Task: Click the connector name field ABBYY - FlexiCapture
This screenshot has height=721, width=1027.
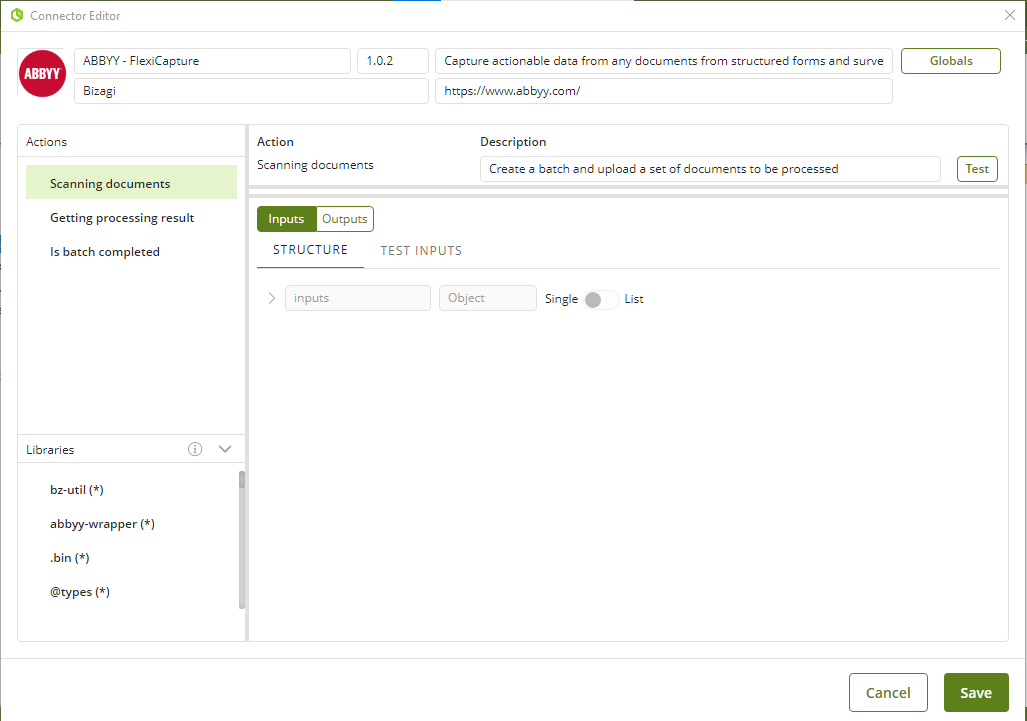Action: 212,61
